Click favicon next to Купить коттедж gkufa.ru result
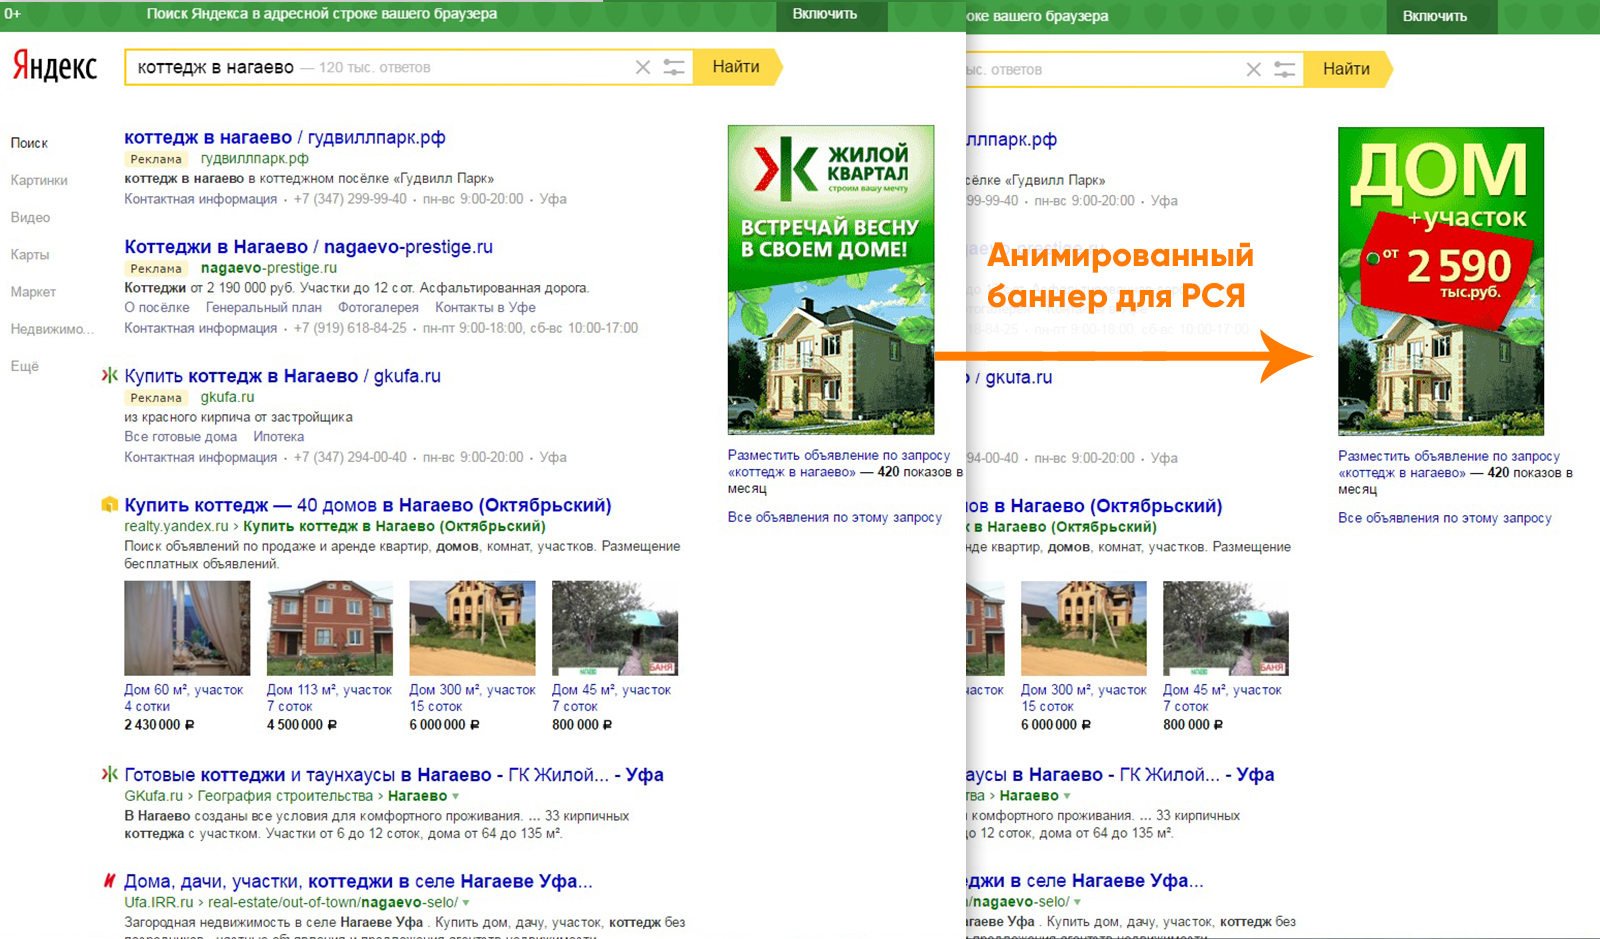1600x939 pixels. (x=109, y=376)
